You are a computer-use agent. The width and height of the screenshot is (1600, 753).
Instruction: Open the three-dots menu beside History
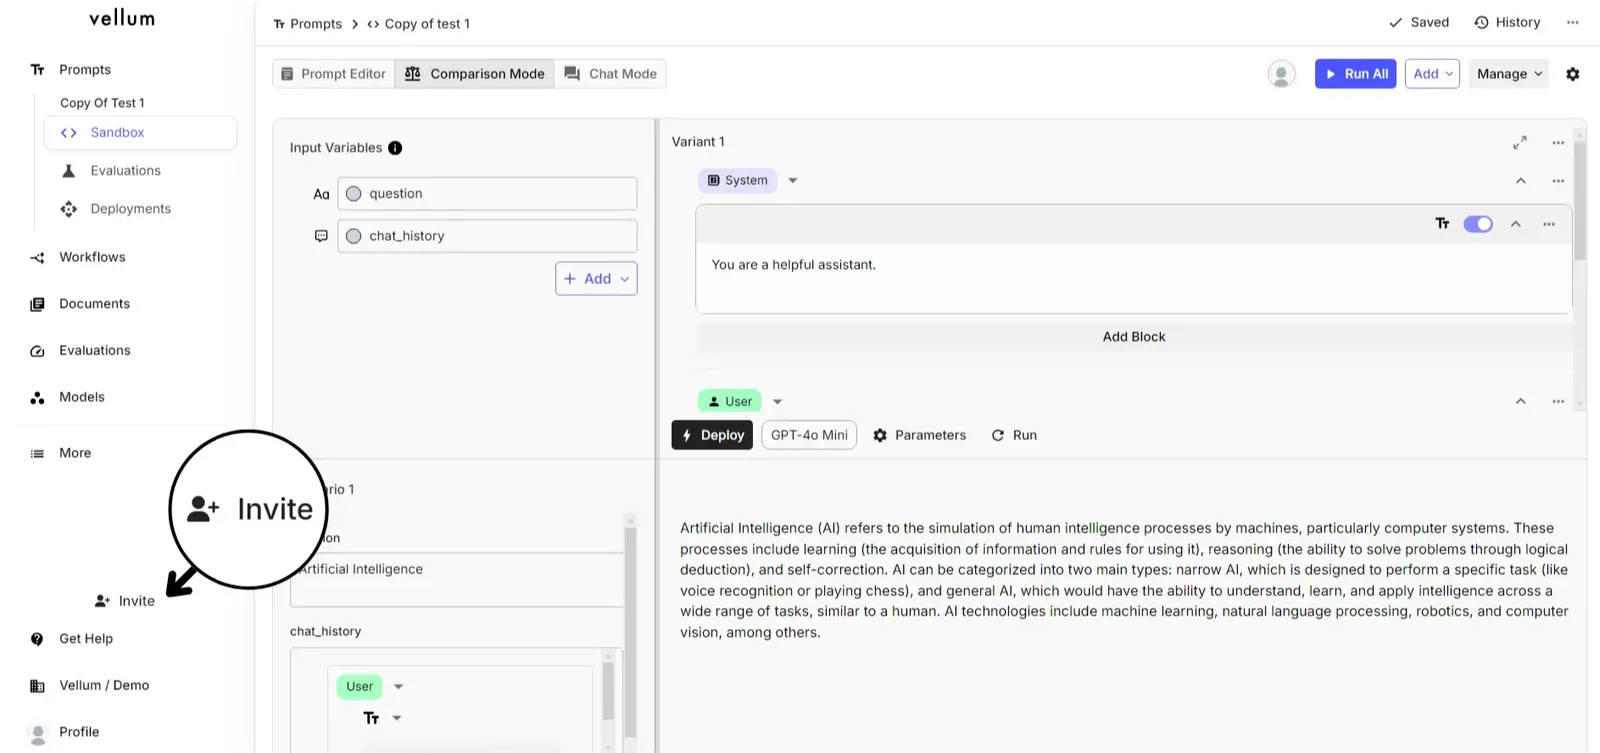(x=1573, y=22)
